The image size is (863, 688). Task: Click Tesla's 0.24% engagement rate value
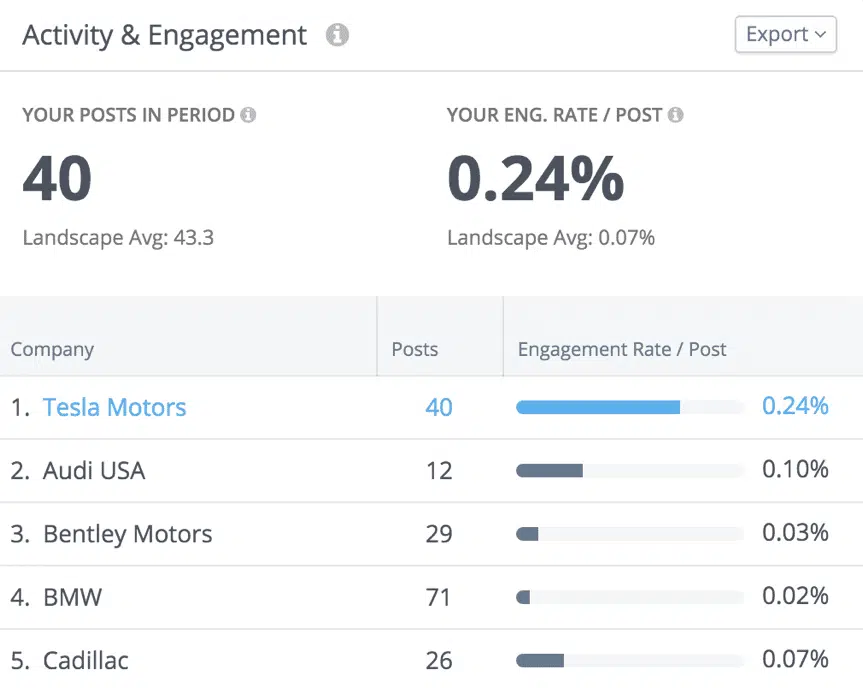point(795,406)
